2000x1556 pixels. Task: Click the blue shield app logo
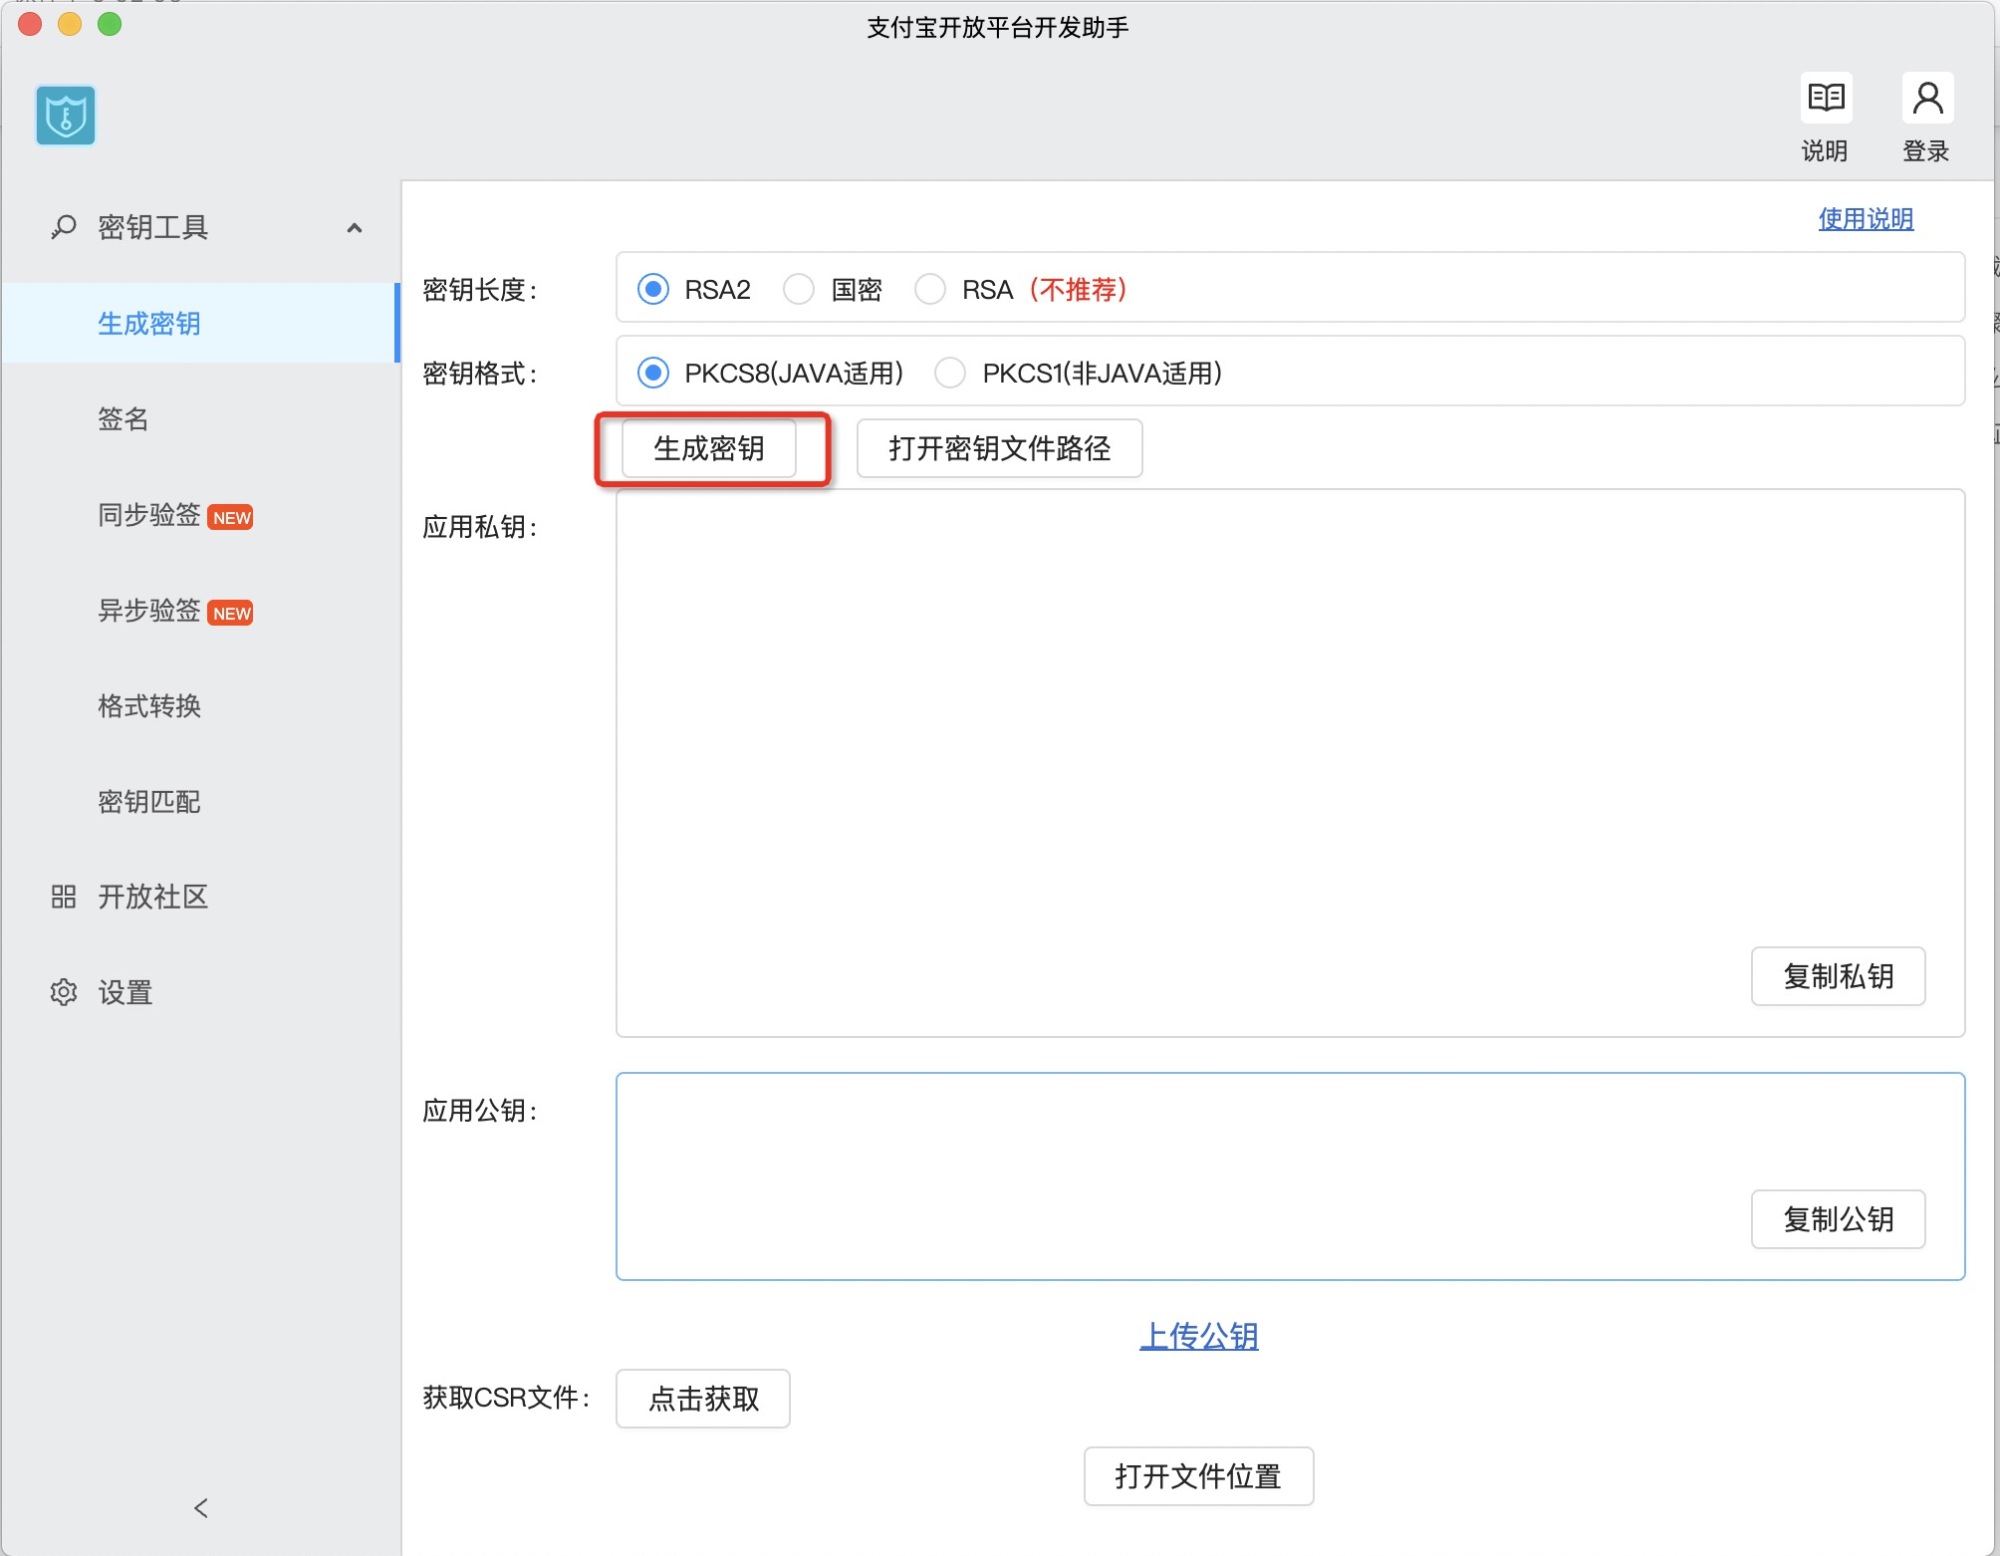(x=65, y=115)
